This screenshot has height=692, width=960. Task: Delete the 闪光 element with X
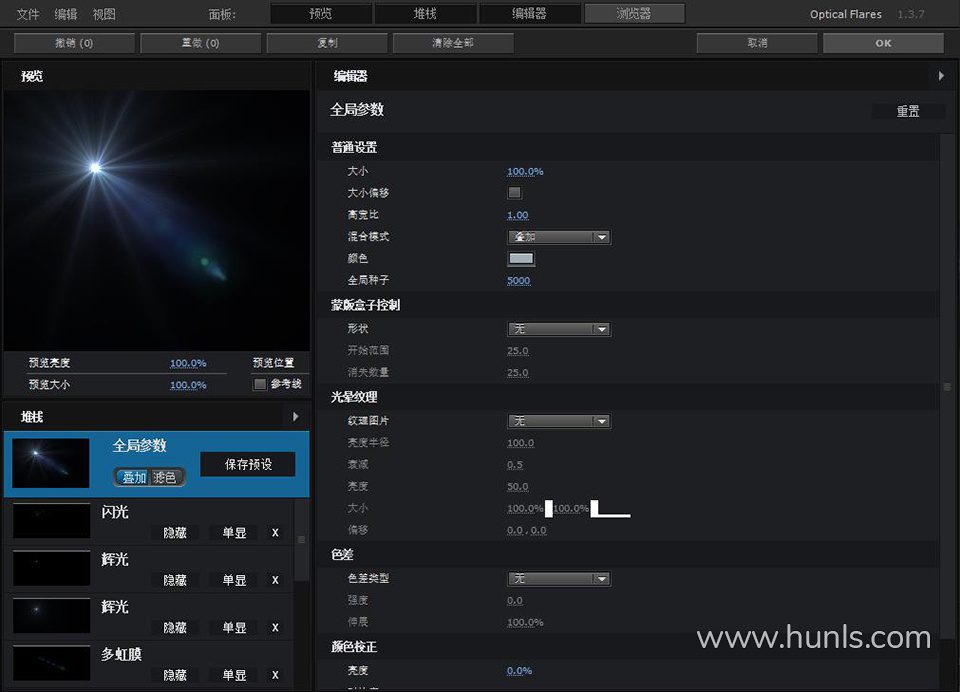pyautogui.click(x=276, y=533)
